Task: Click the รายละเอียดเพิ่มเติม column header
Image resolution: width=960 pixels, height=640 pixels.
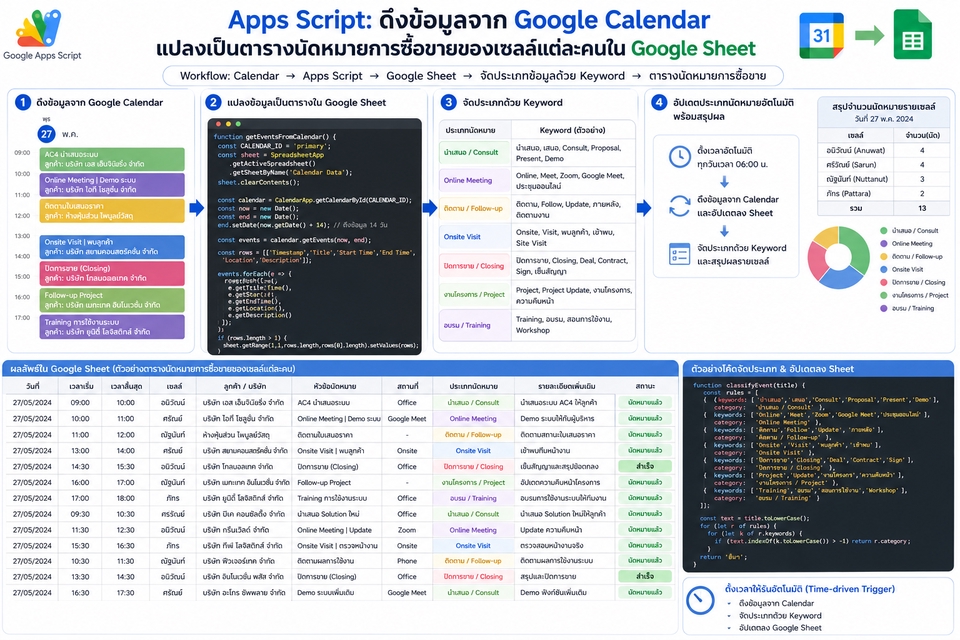Action: [565, 386]
